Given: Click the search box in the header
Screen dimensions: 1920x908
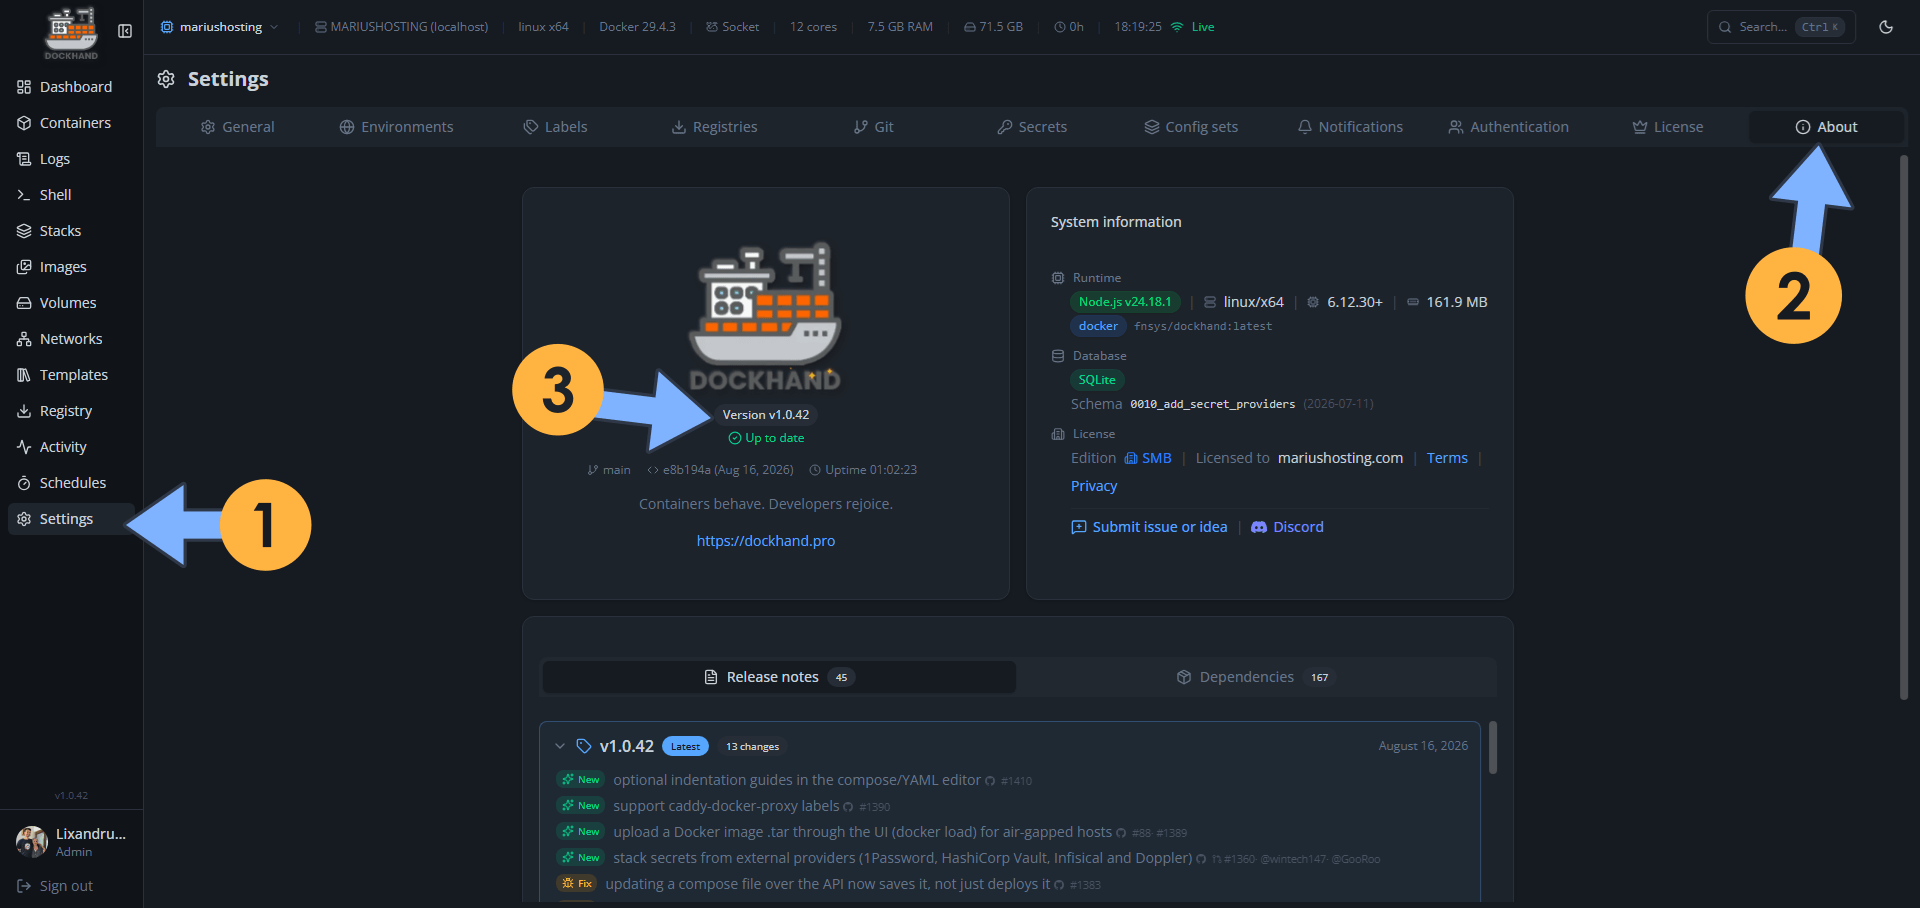Looking at the screenshot, I should click(x=1781, y=27).
